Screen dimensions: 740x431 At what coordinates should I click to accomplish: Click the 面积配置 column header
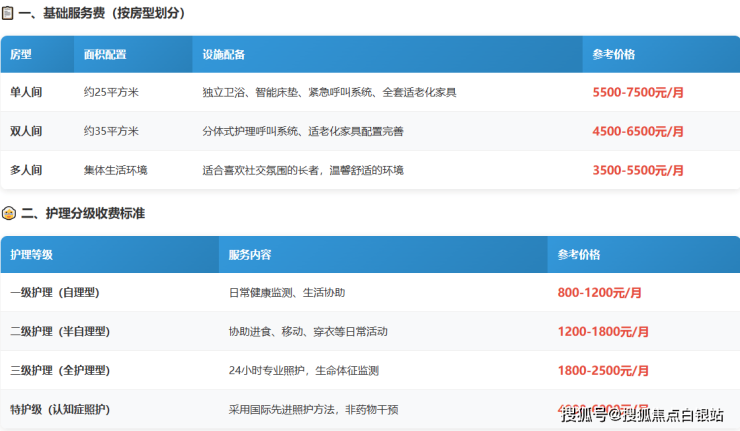105,54
